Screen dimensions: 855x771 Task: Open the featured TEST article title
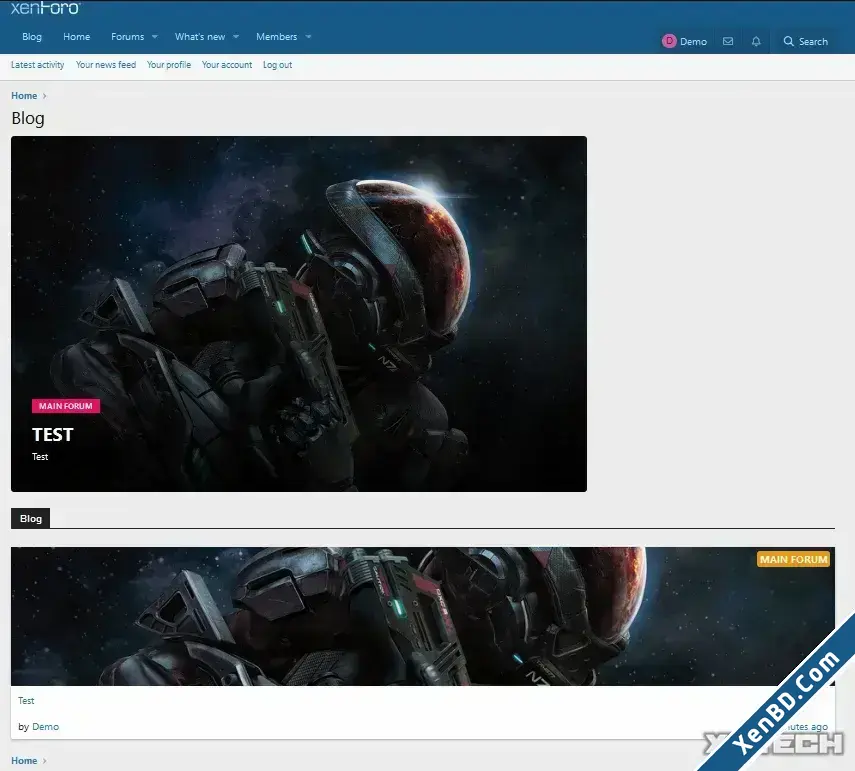pos(52,435)
